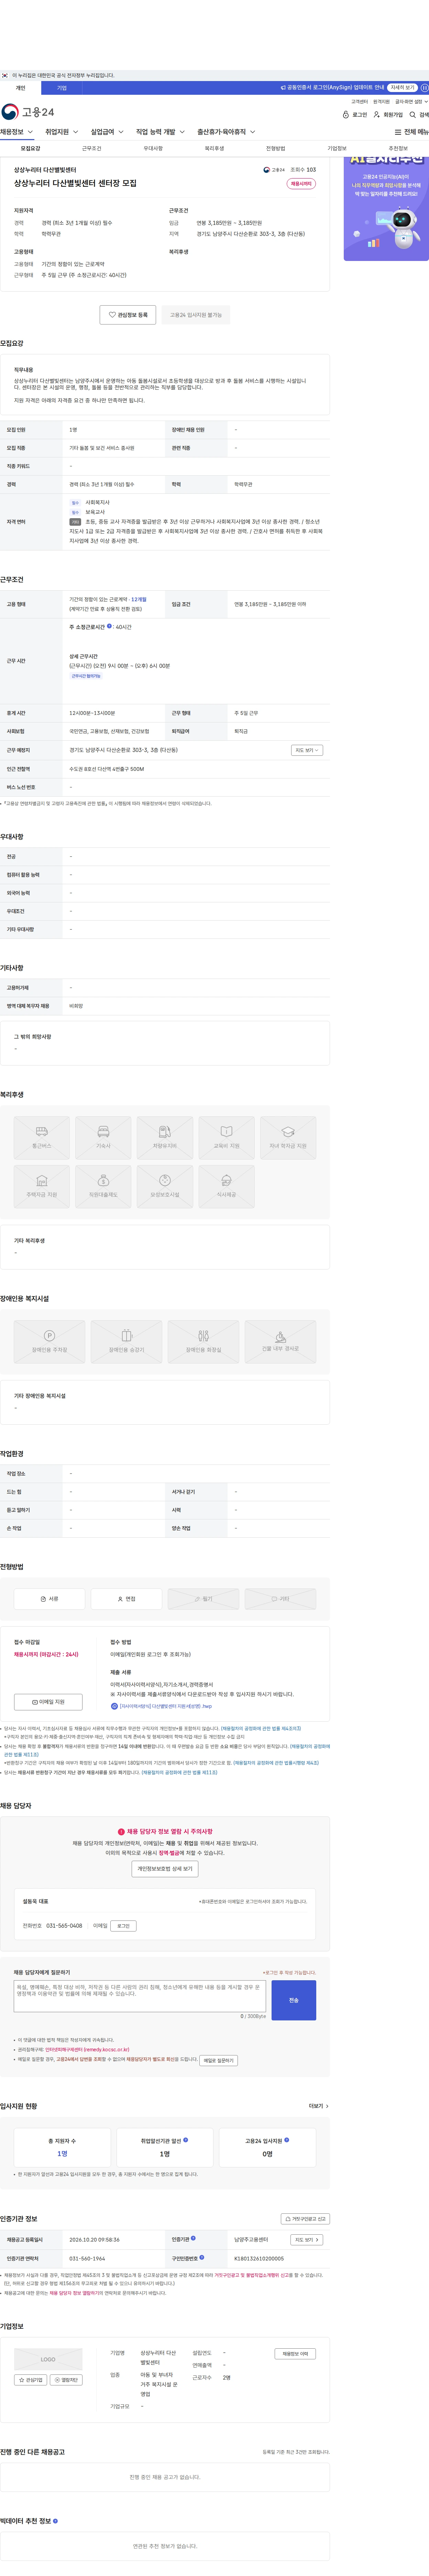Expand the 취업지원 menu
429x2576 pixels.
[62, 132]
